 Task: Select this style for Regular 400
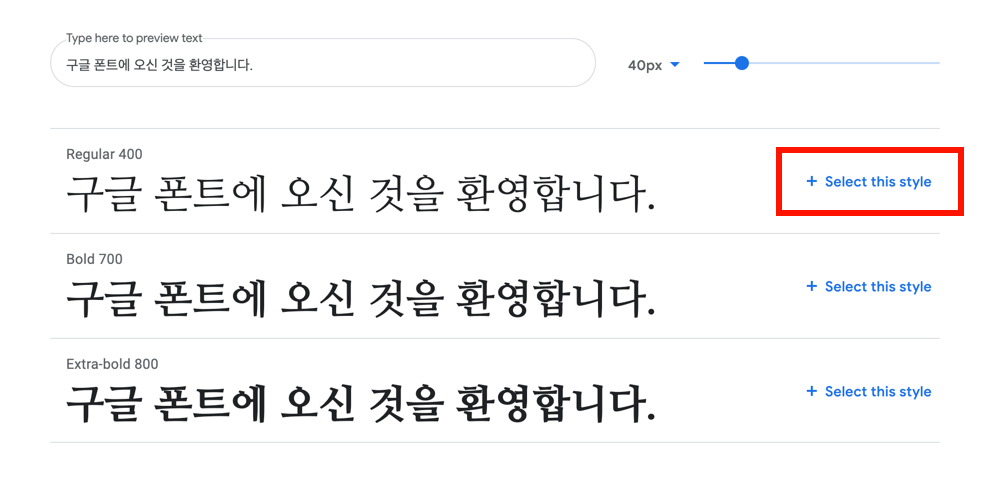point(869,182)
